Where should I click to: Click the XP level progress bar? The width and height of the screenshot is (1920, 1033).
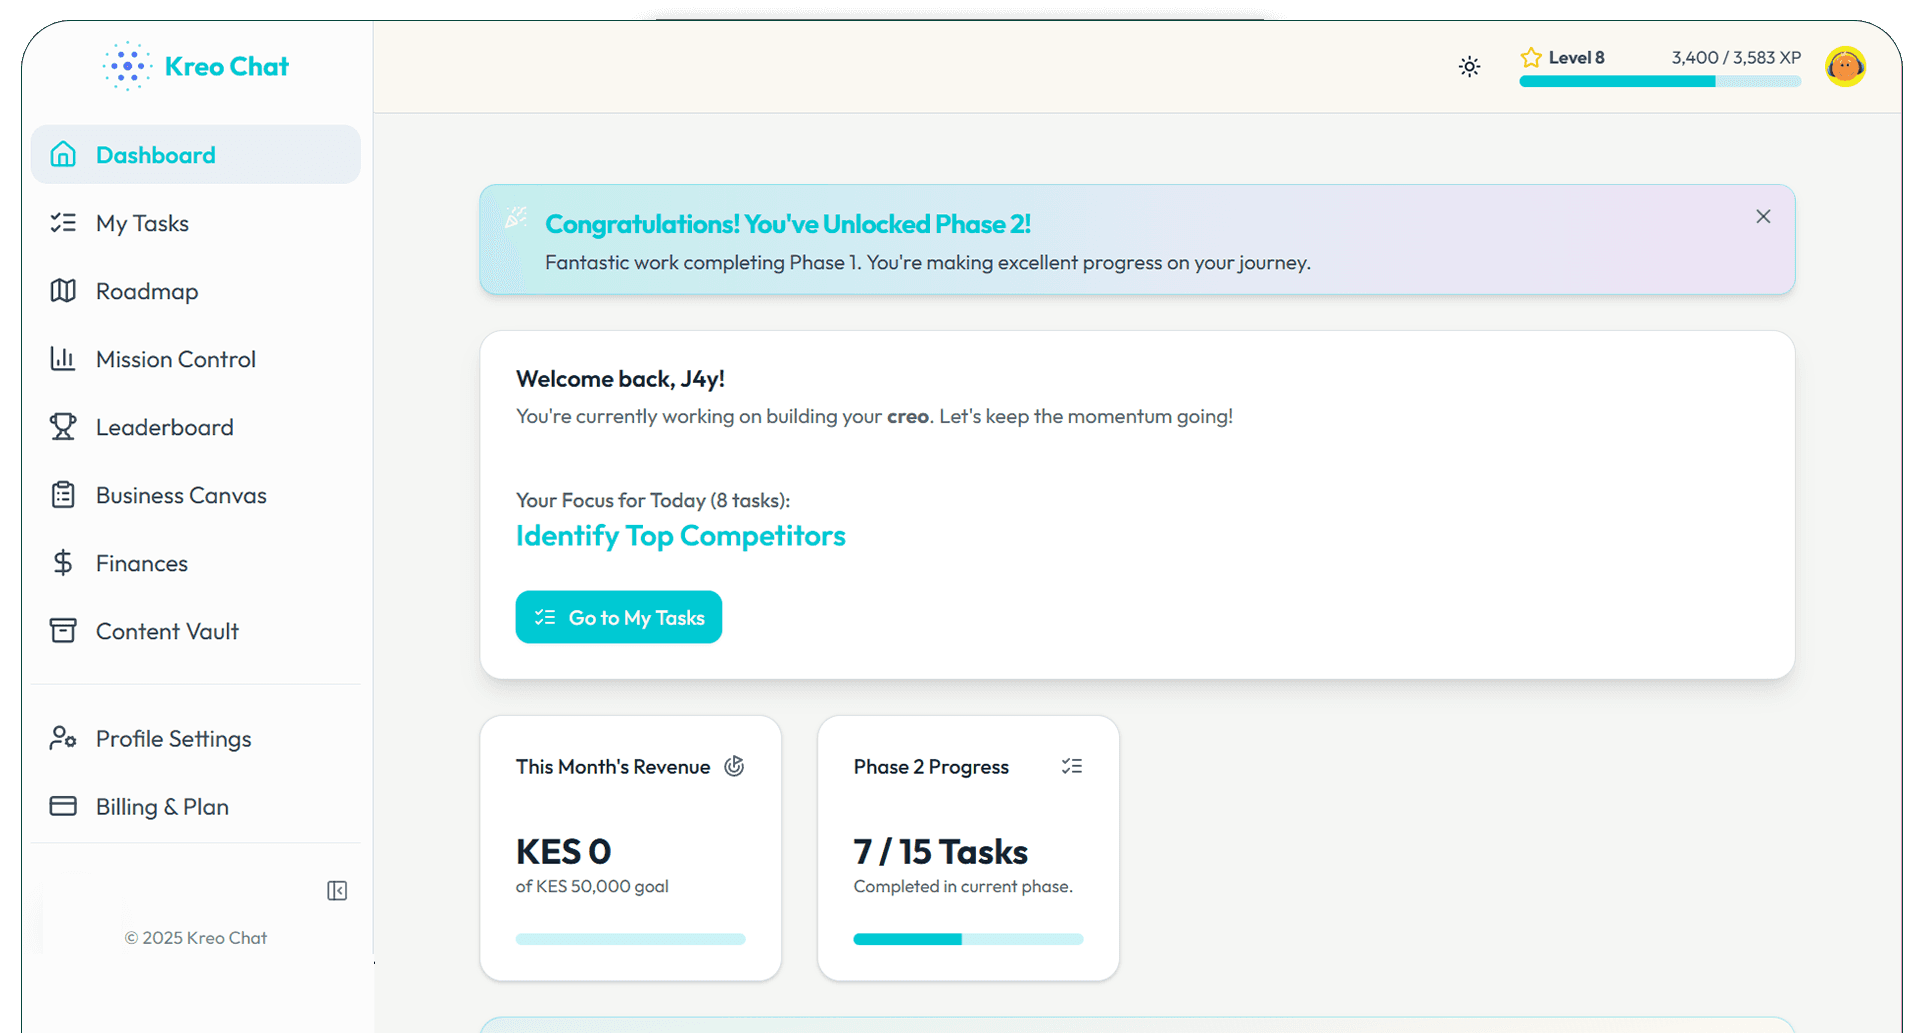pos(1659,82)
